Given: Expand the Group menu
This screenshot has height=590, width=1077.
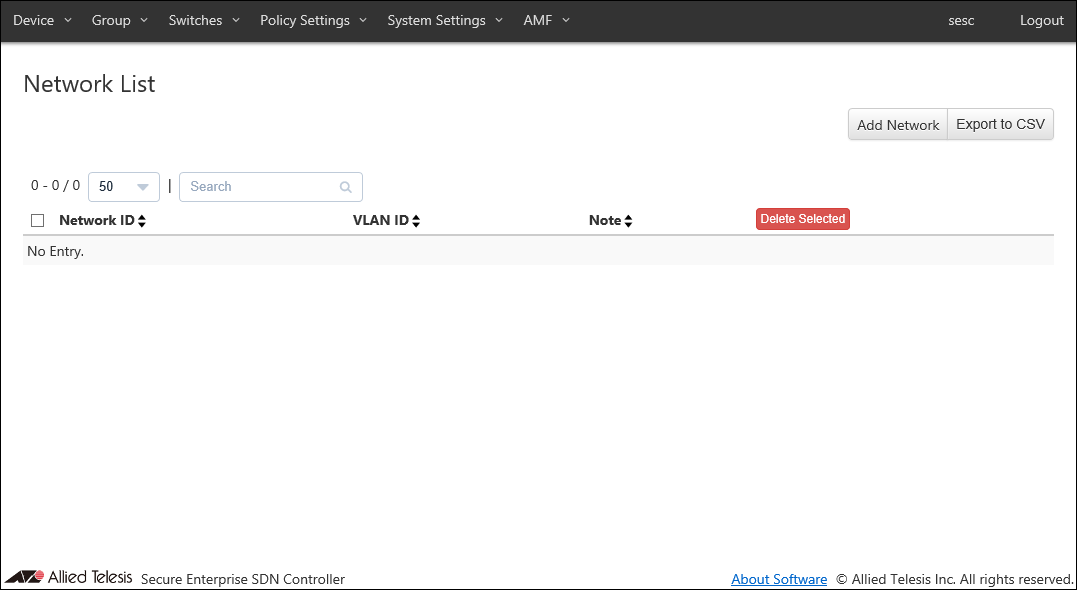Looking at the screenshot, I should tap(119, 21).
